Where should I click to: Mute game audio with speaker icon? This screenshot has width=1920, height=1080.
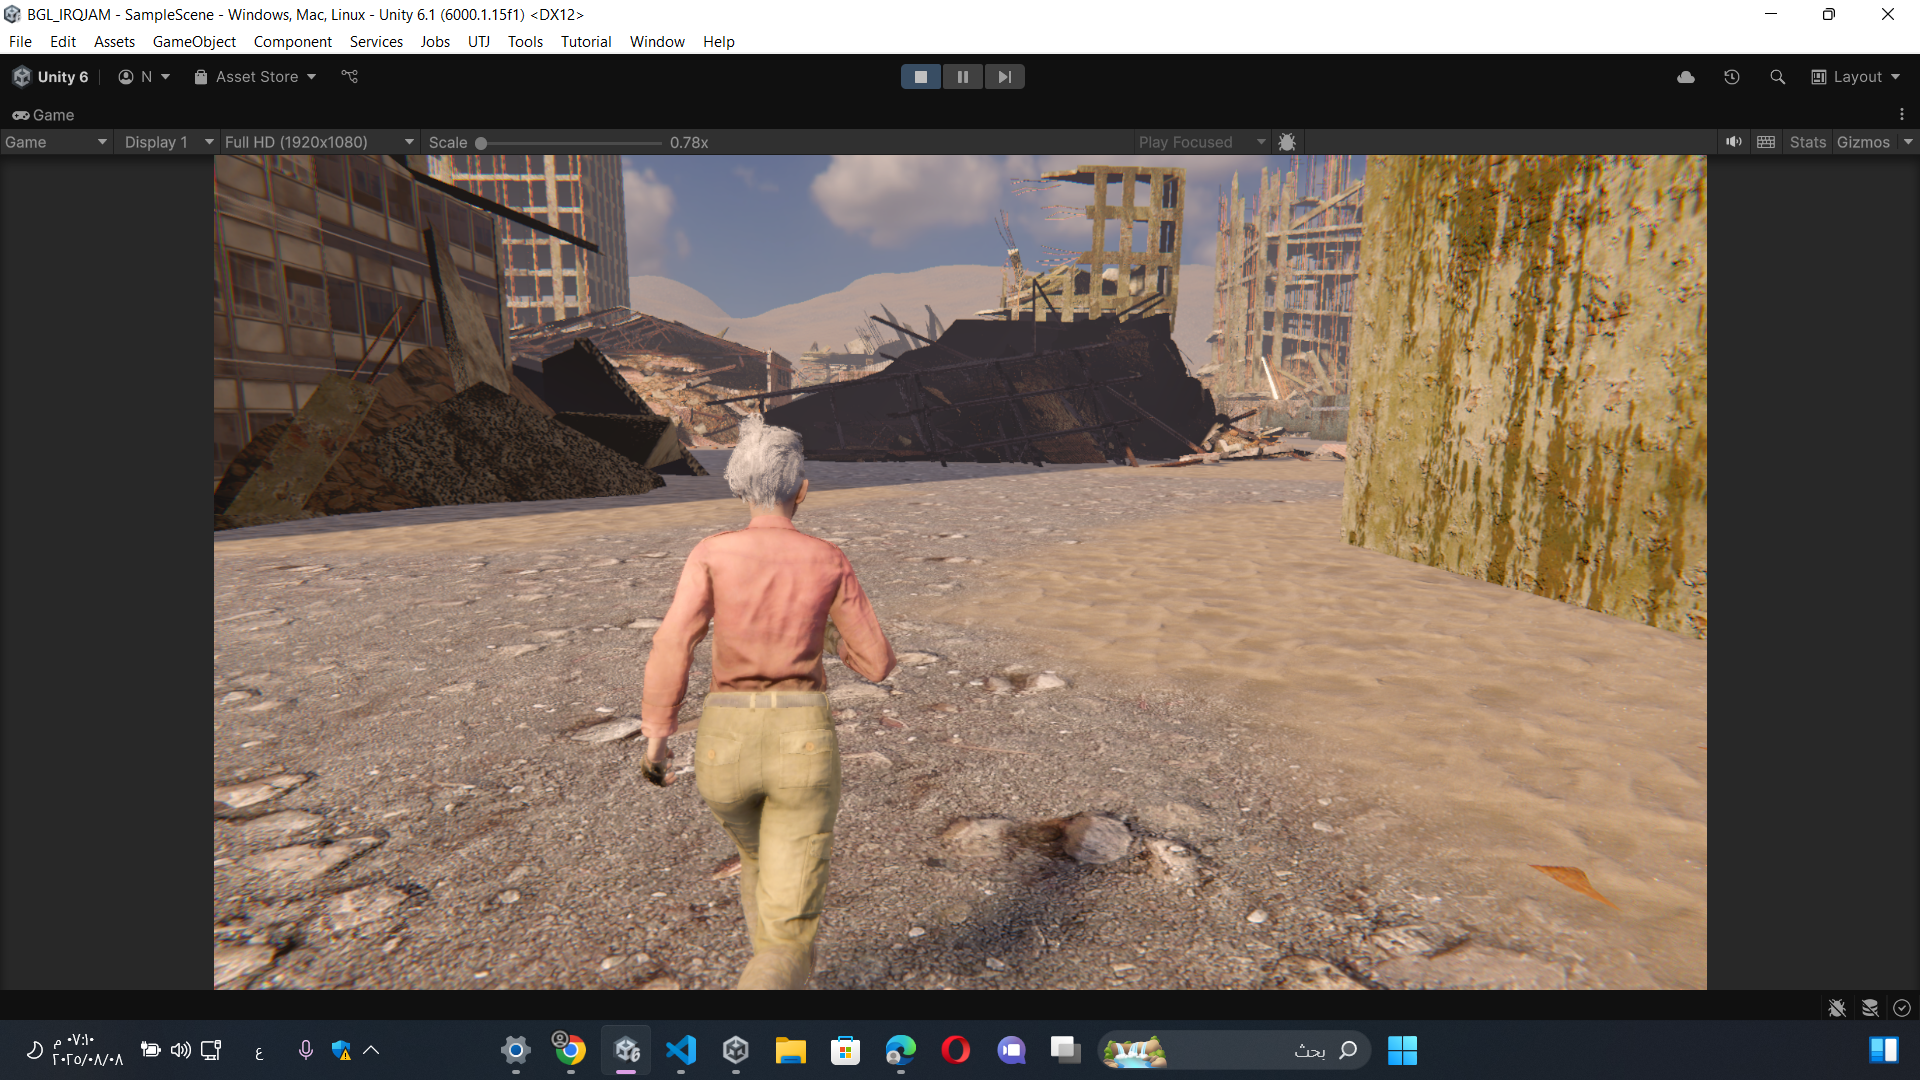[1733, 142]
